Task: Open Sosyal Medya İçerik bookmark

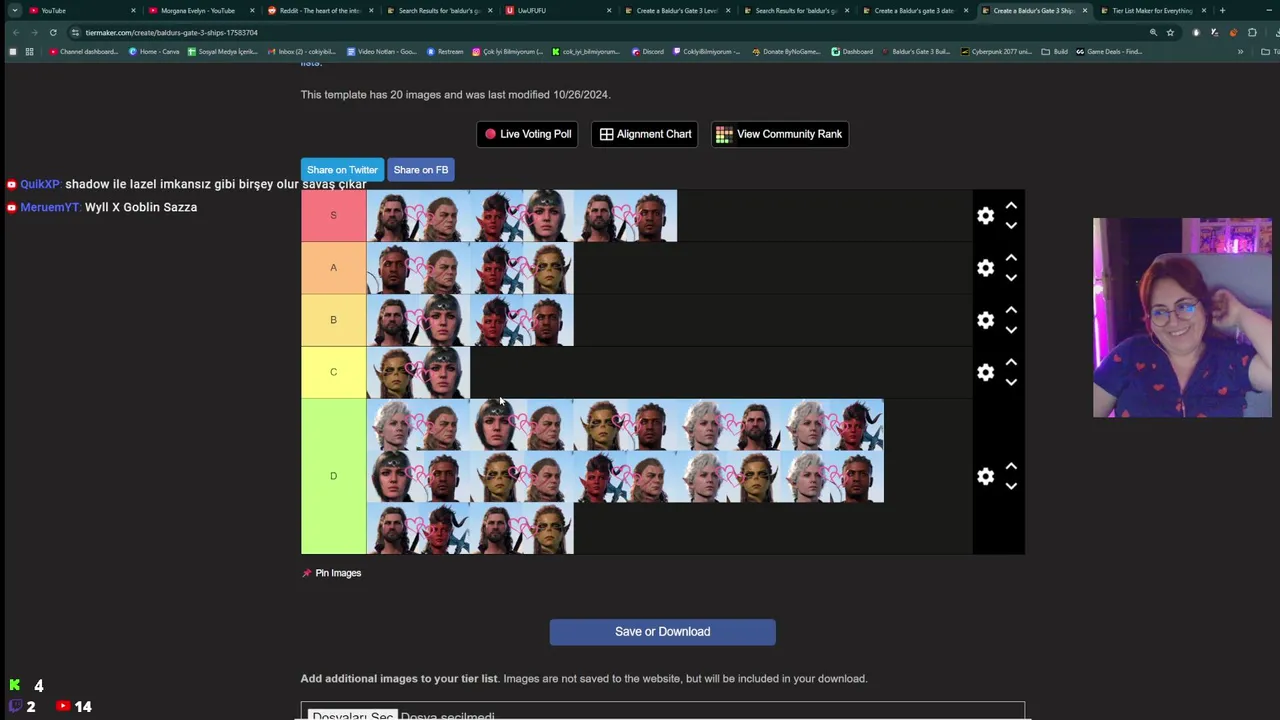Action: coord(222,51)
